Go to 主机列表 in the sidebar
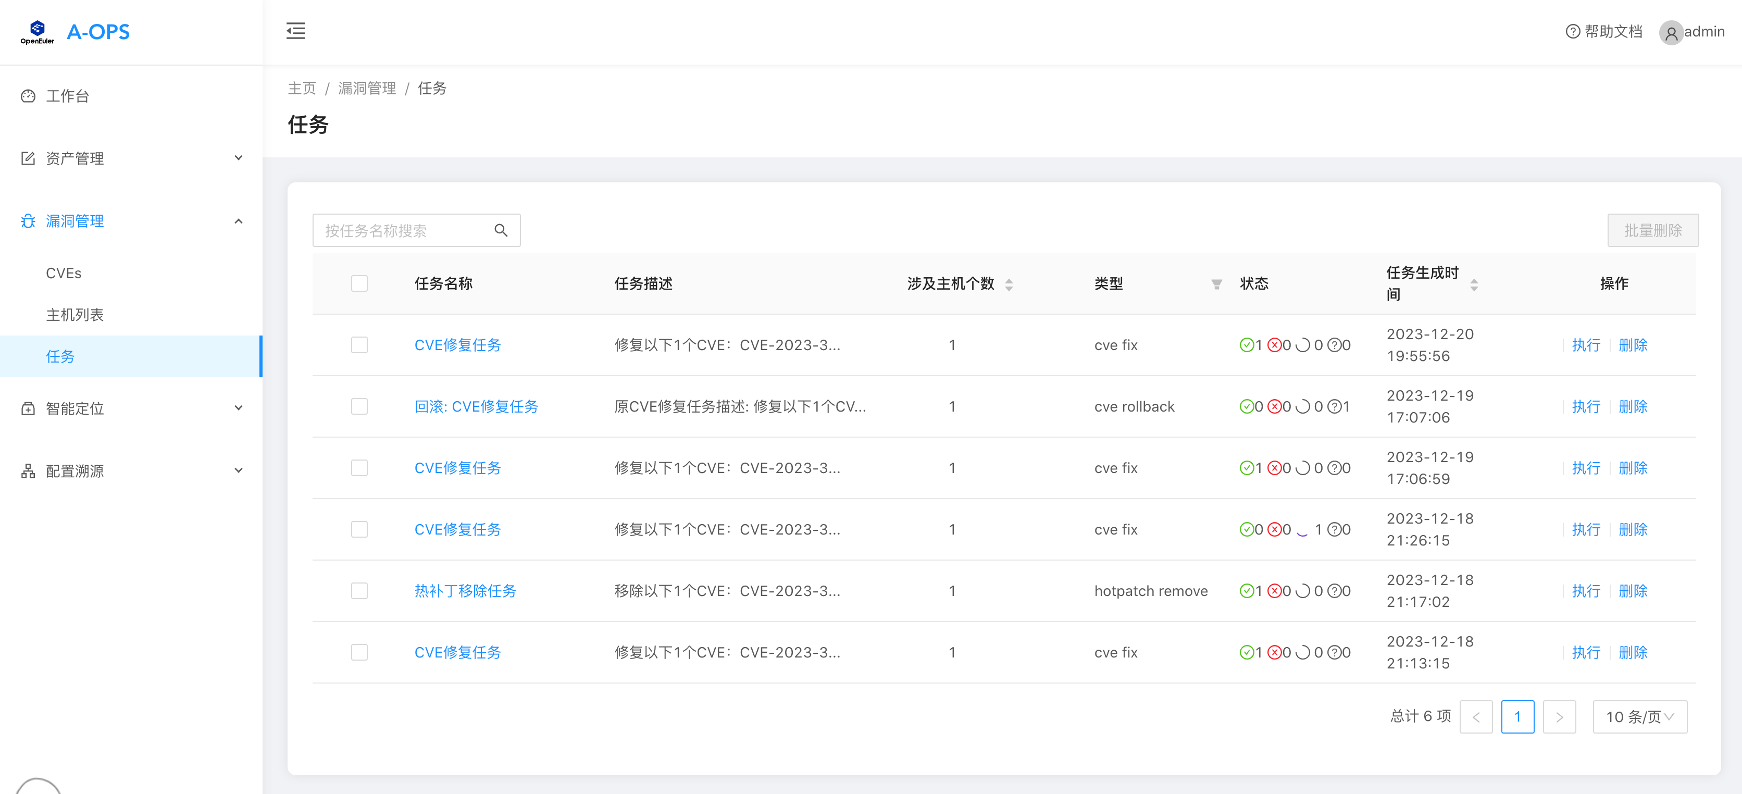Screen dimensions: 1742x794 (75, 315)
